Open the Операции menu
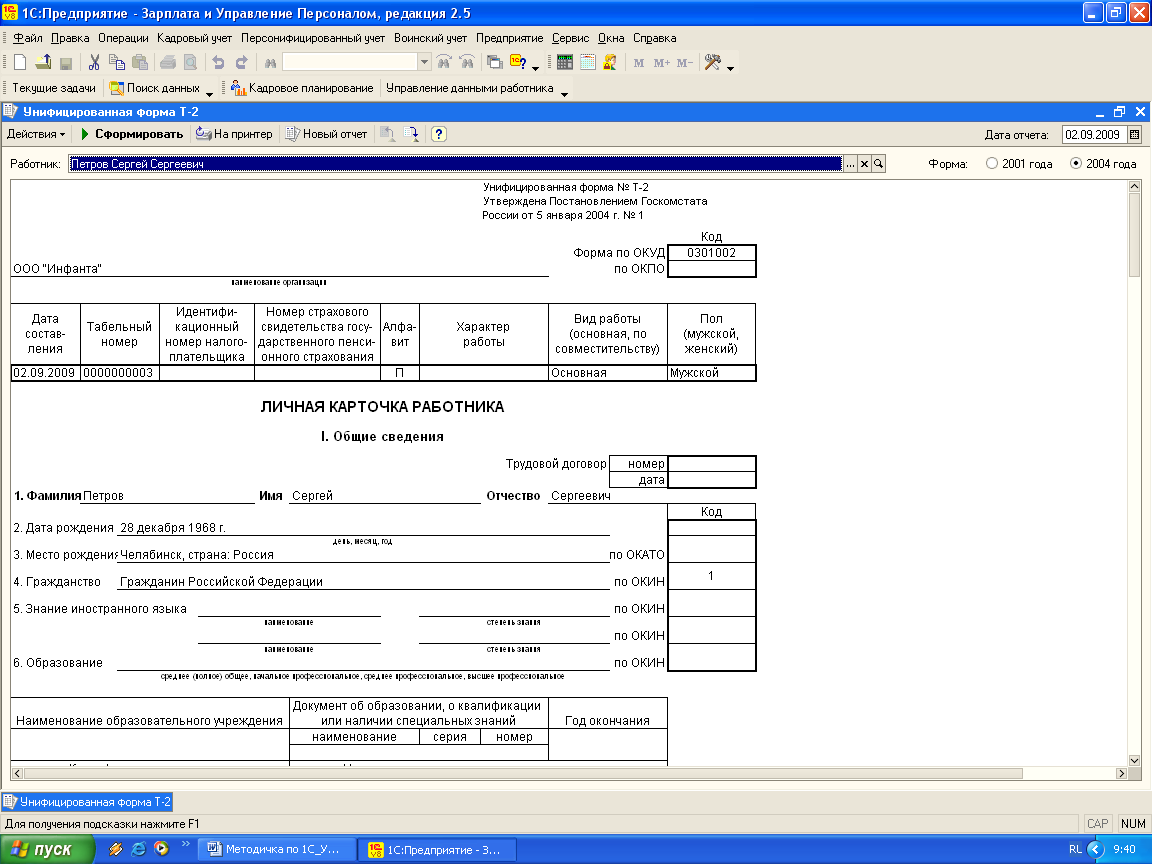1152x864 pixels. (x=123, y=38)
